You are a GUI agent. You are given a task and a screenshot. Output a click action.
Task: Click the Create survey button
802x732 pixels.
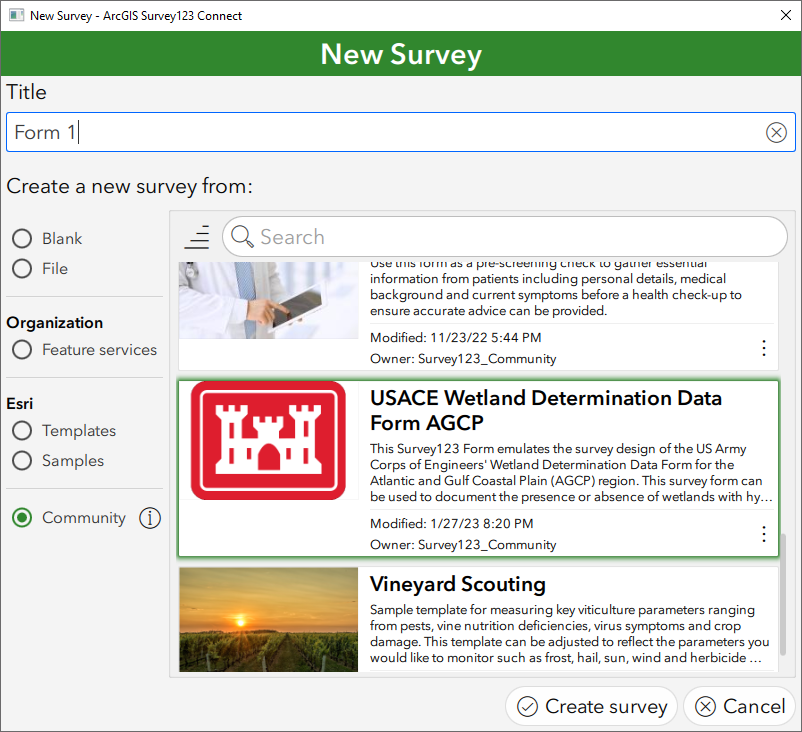tap(591, 706)
